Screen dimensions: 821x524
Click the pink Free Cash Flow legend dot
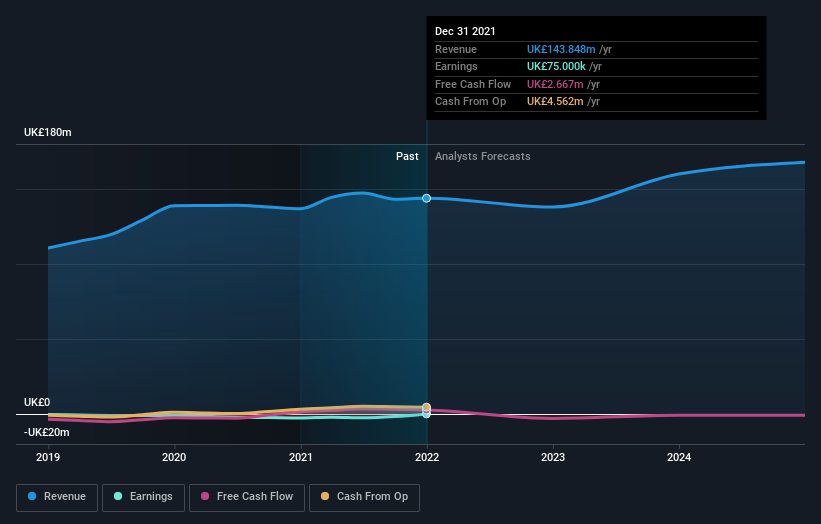click(x=205, y=496)
